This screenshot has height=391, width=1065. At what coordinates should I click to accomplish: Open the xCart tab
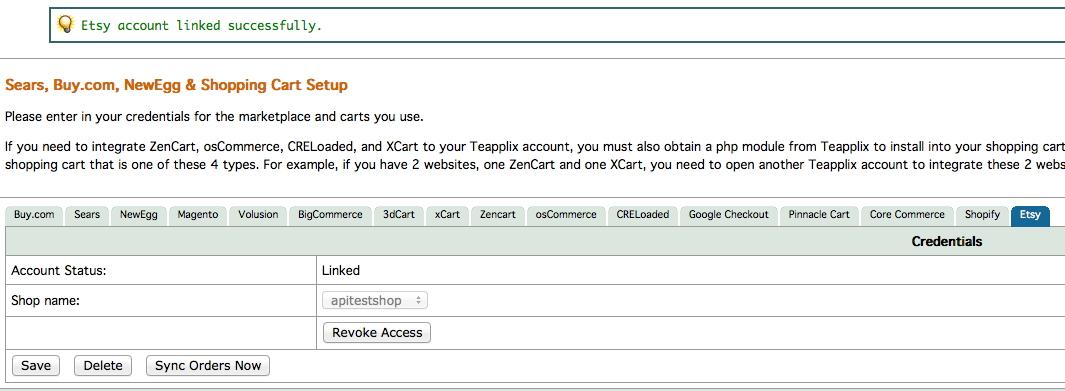point(447,215)
